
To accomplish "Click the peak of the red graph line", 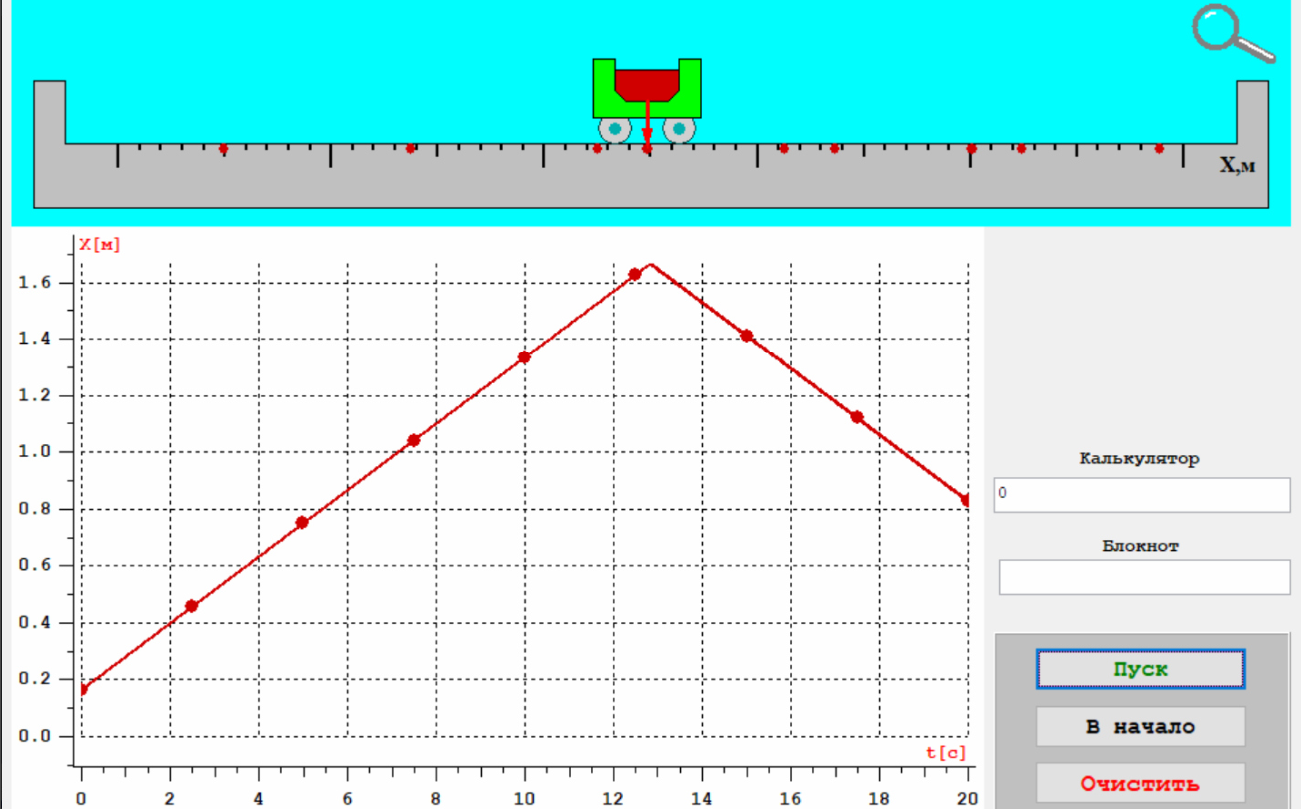I will coord(650,264).
